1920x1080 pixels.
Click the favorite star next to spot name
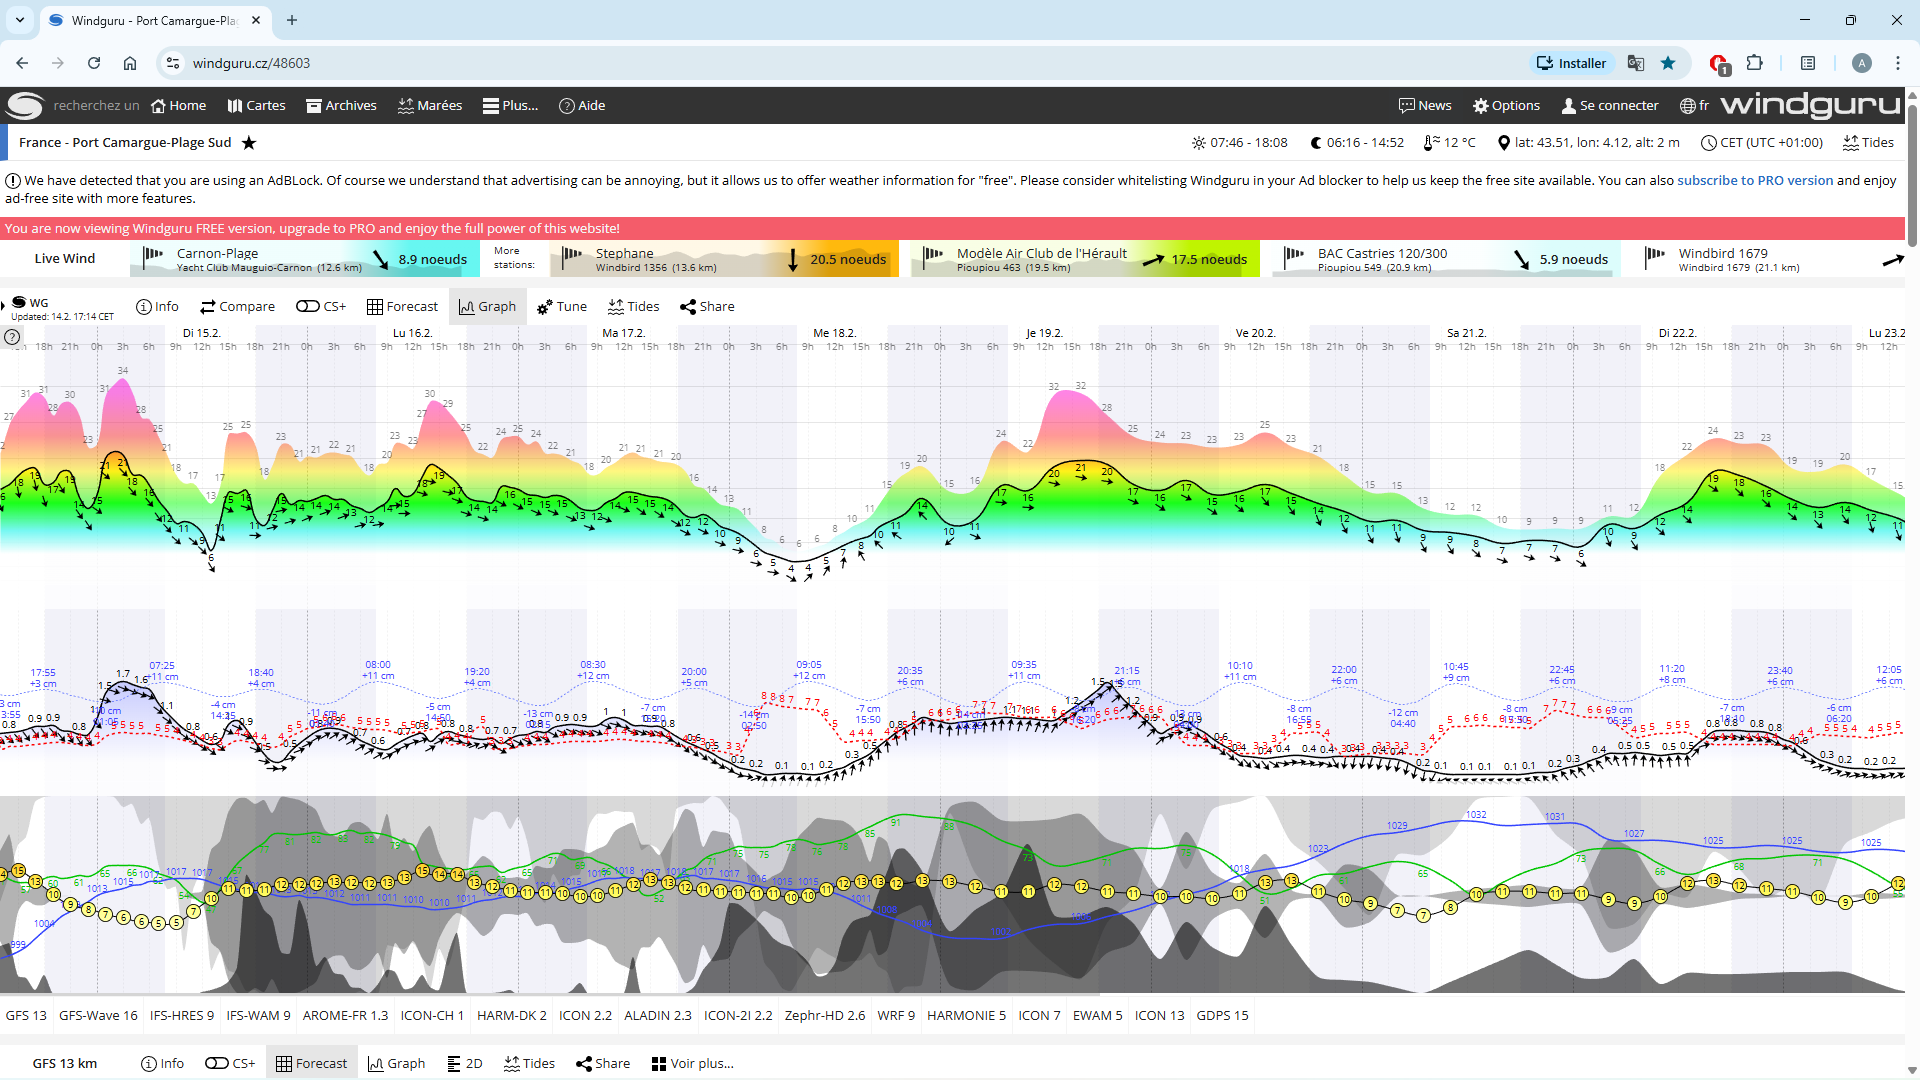[x=249, y=143]
